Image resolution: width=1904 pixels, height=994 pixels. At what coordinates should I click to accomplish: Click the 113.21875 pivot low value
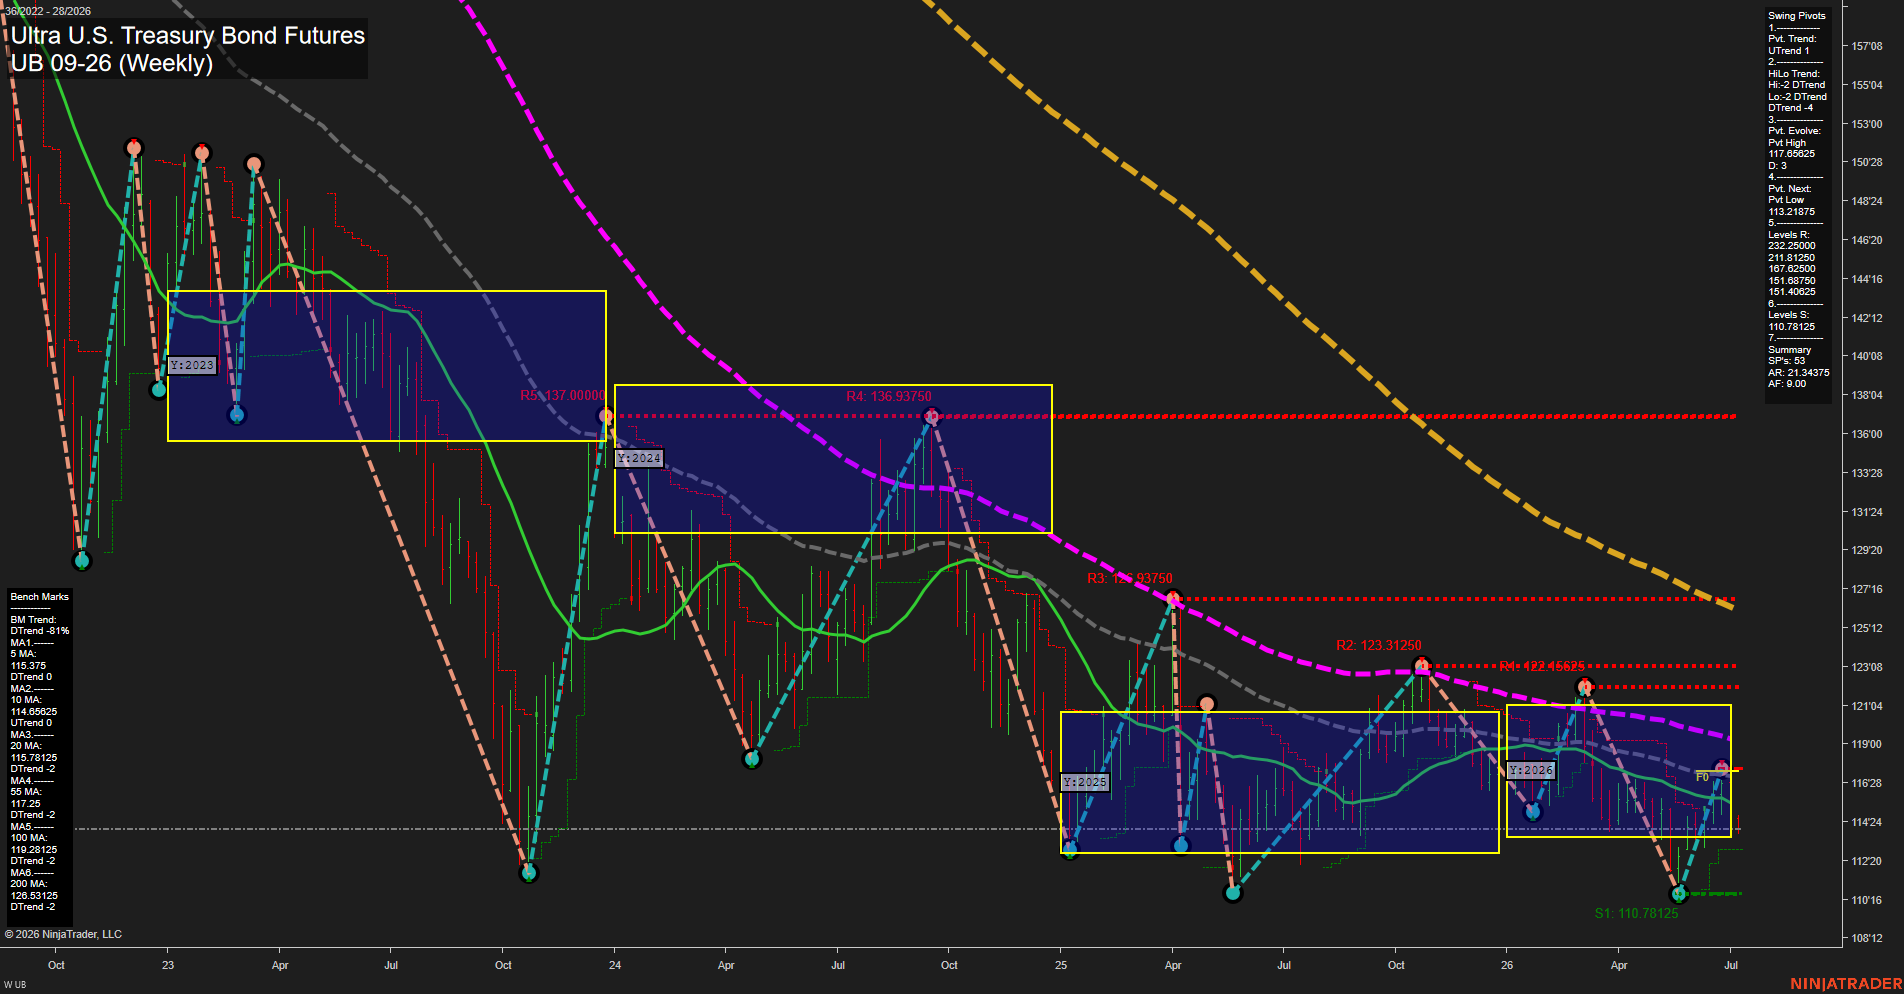pos(1792,212)
